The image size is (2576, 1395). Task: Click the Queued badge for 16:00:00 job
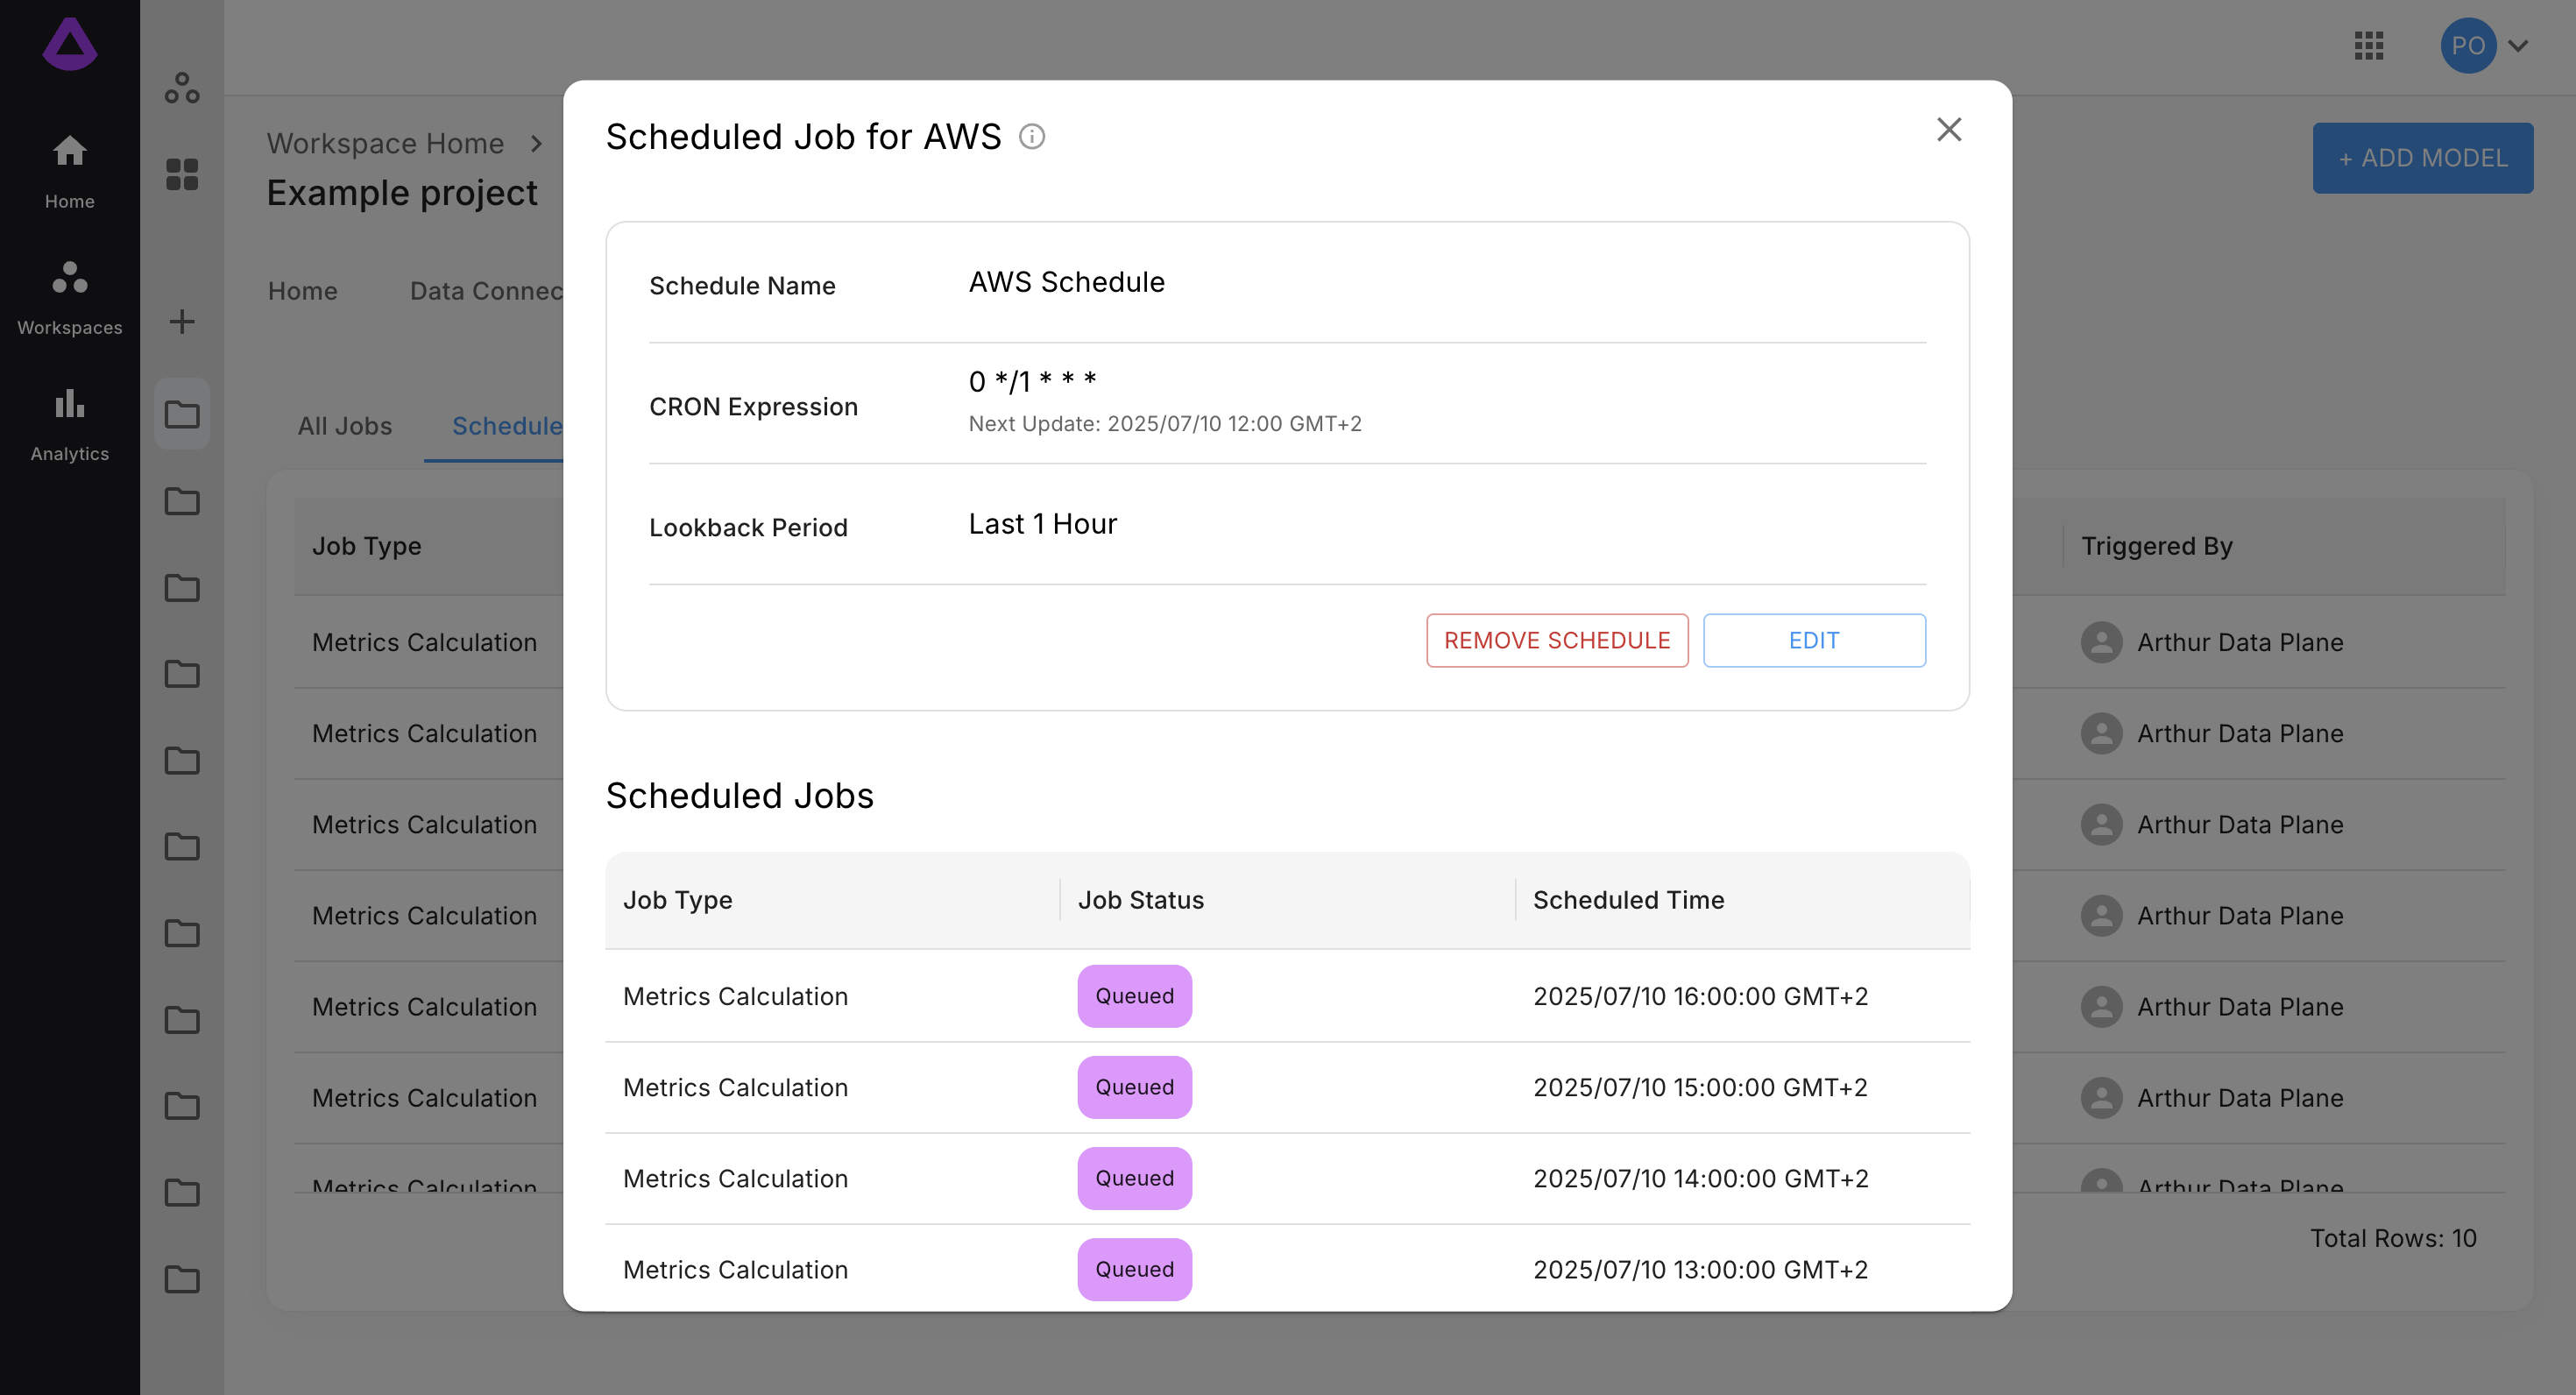coord(1134,995)
